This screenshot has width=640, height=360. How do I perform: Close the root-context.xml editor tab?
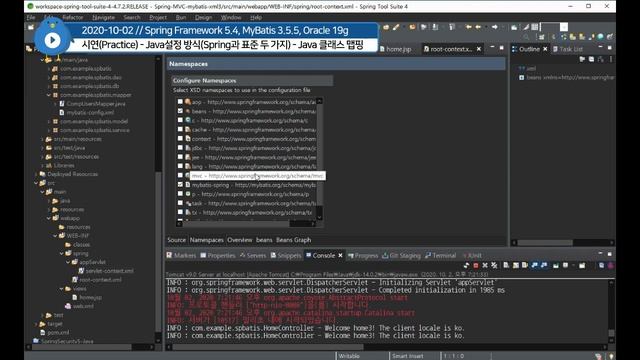pyautogui.click(x=479, y=49)
